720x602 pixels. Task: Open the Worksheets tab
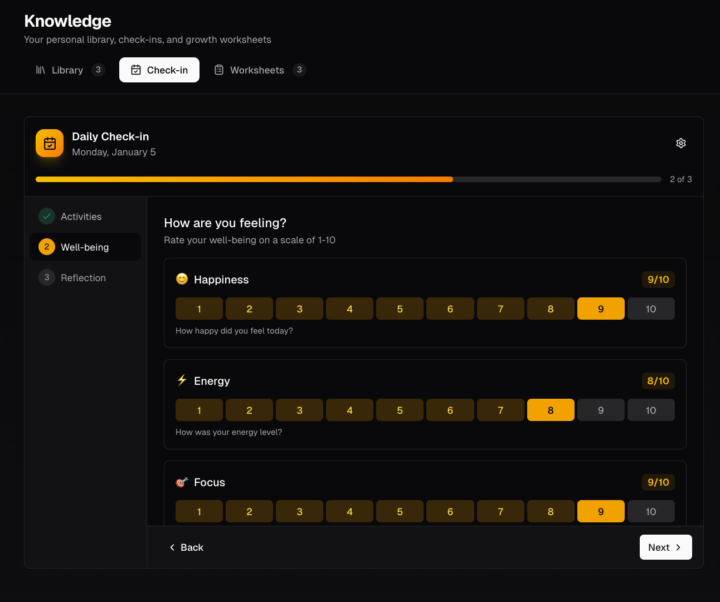(x=258, y=70)
